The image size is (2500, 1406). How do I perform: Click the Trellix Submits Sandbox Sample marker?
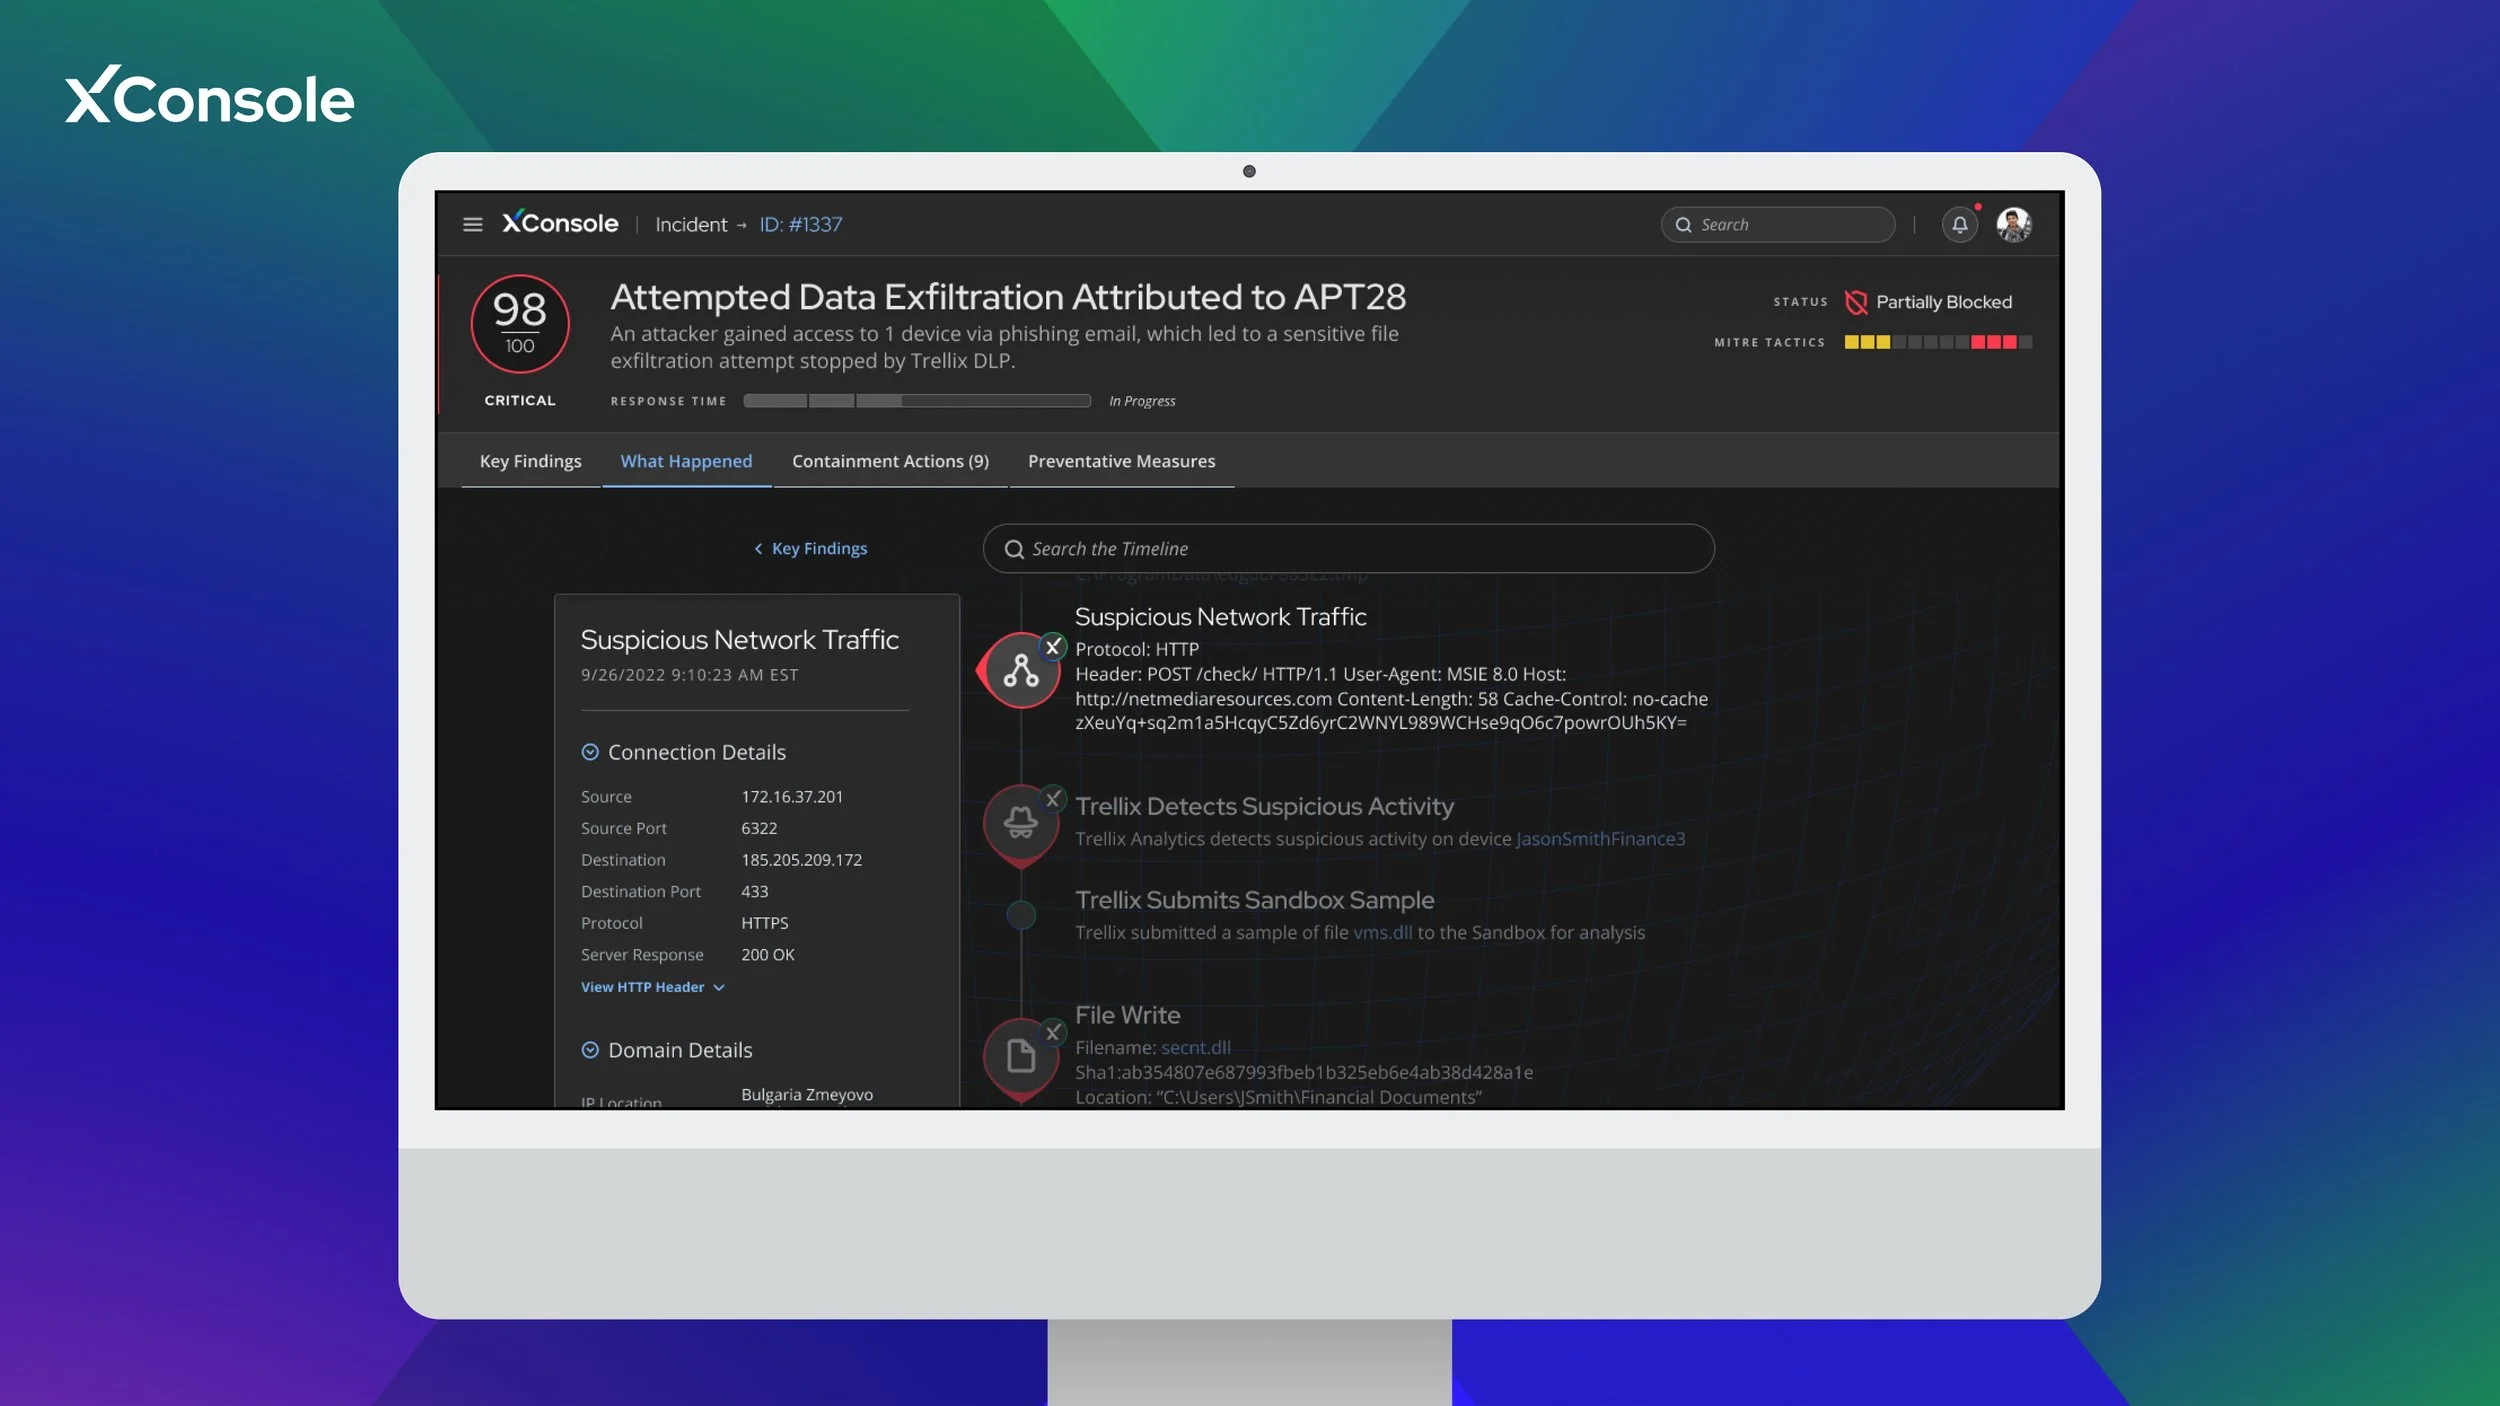point(1020,914)
